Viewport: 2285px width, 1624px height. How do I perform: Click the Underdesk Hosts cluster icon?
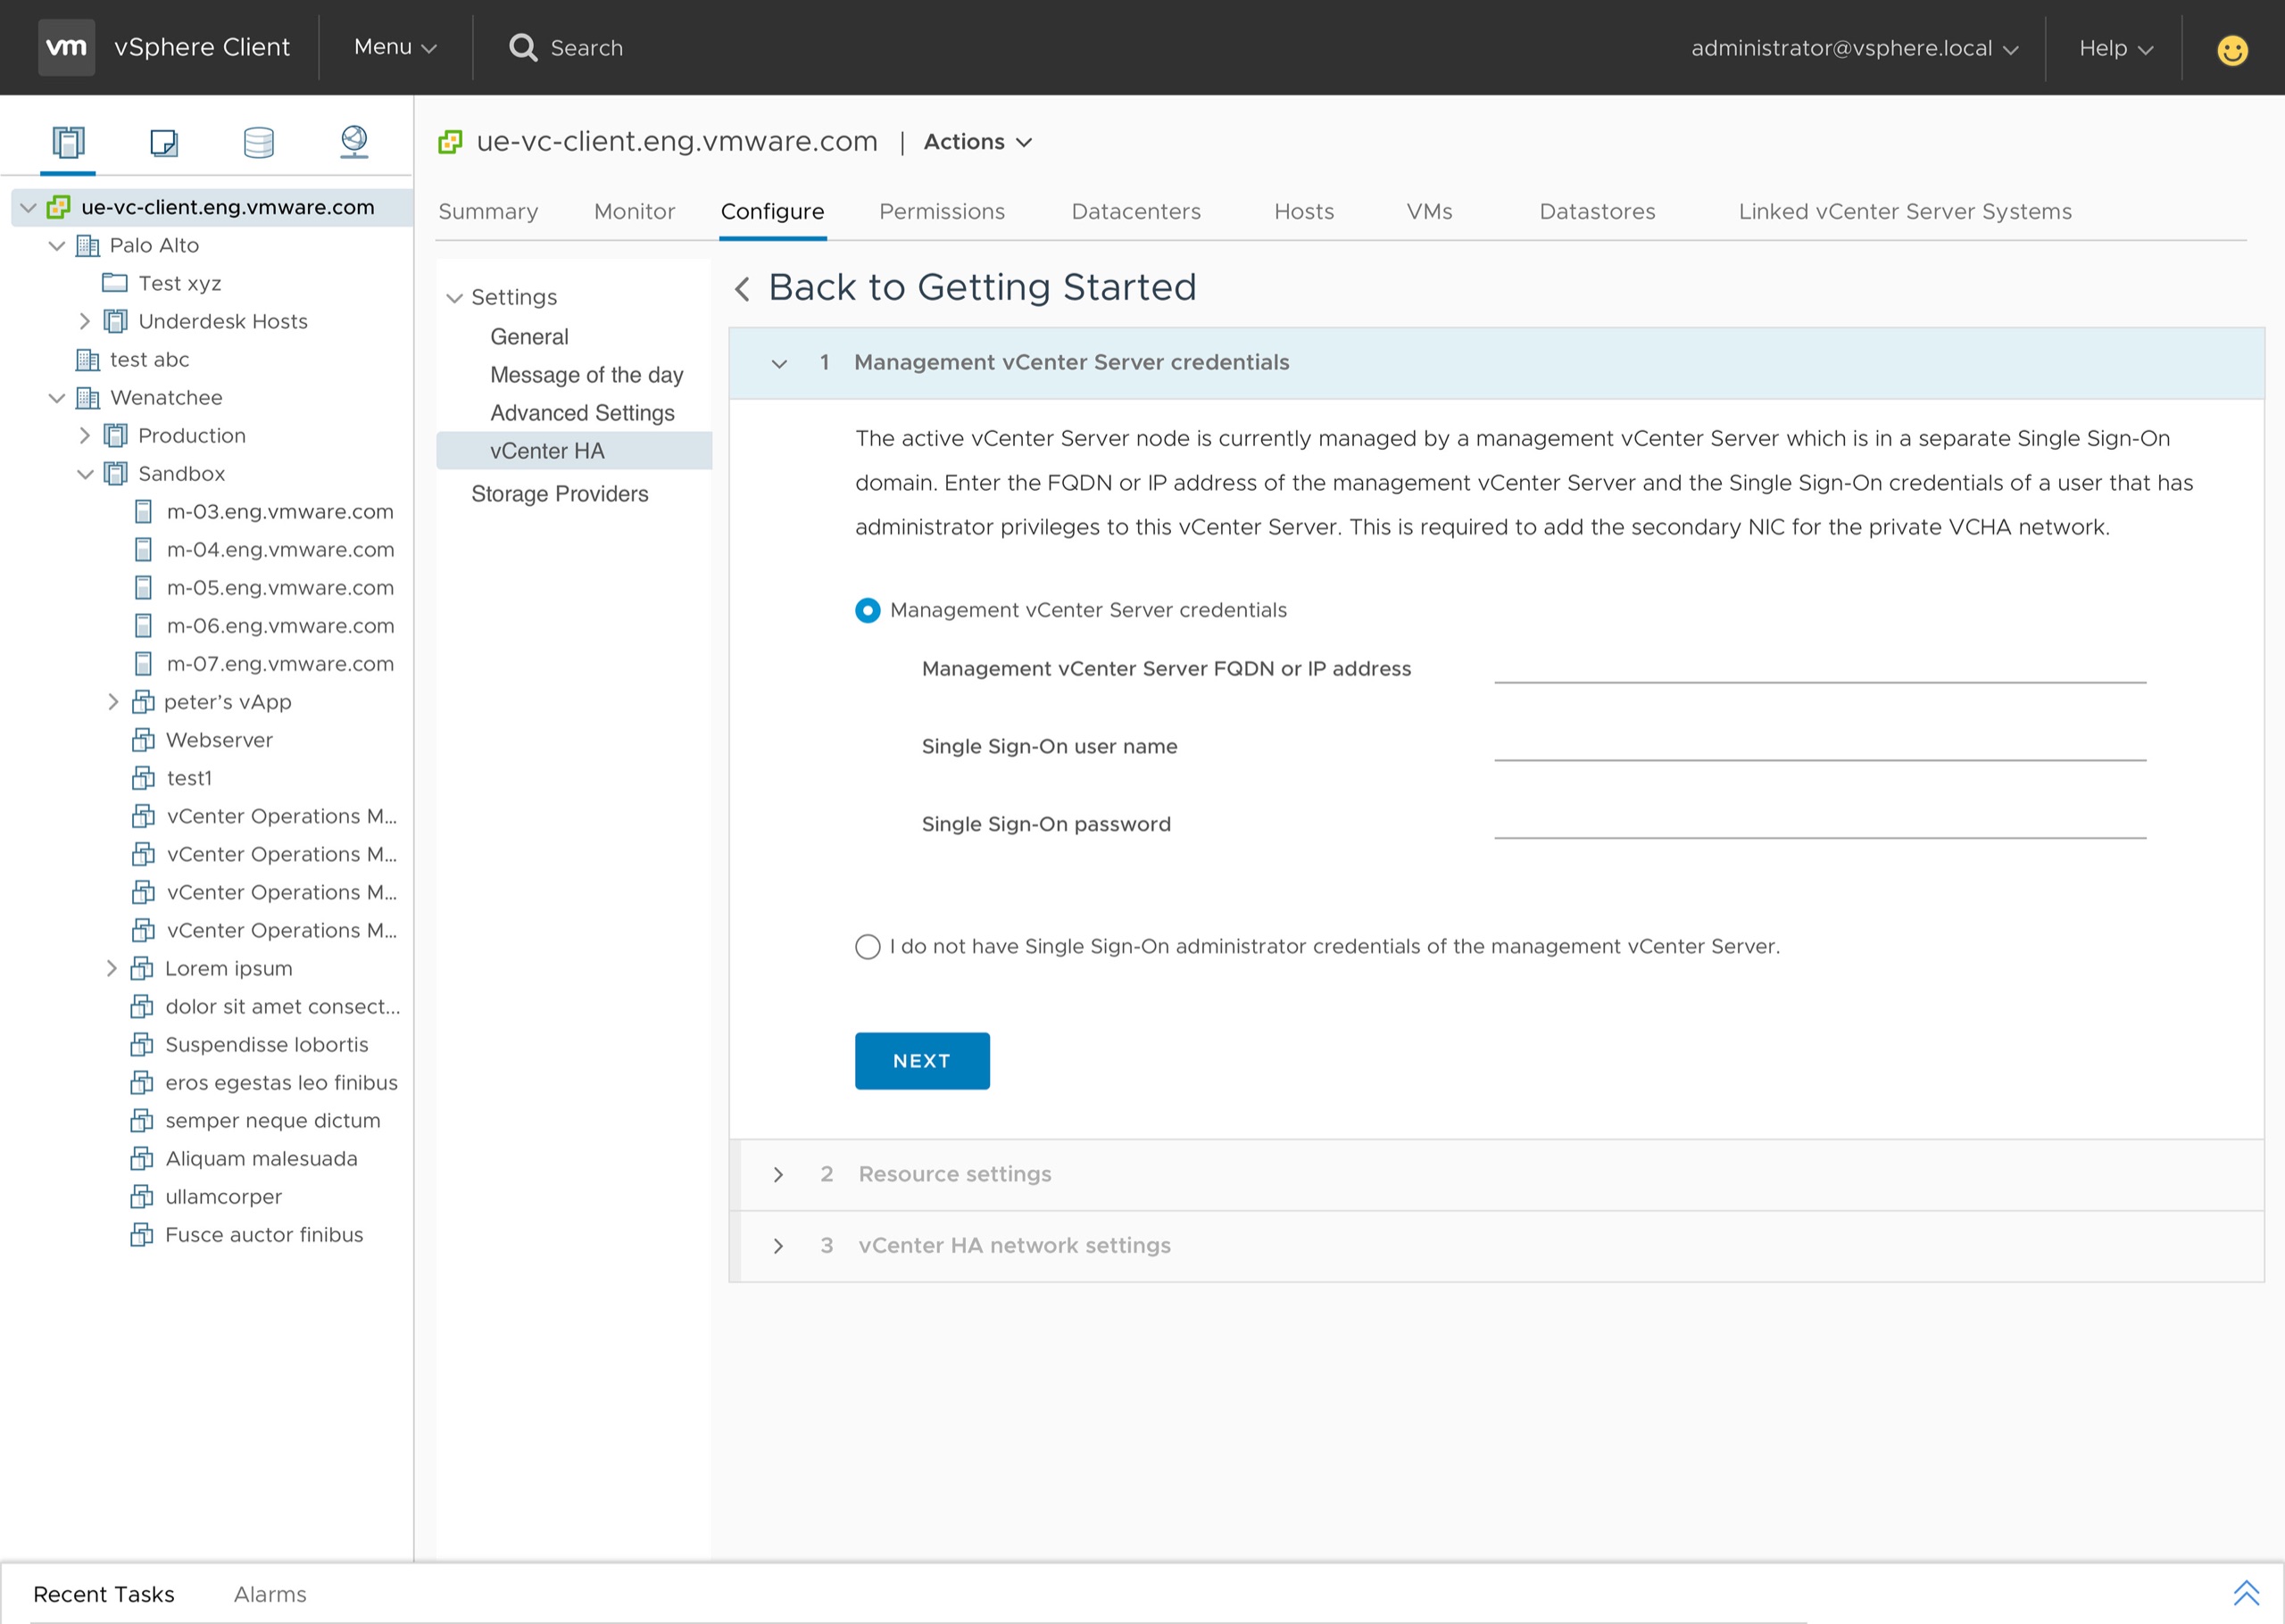(116, 322)
